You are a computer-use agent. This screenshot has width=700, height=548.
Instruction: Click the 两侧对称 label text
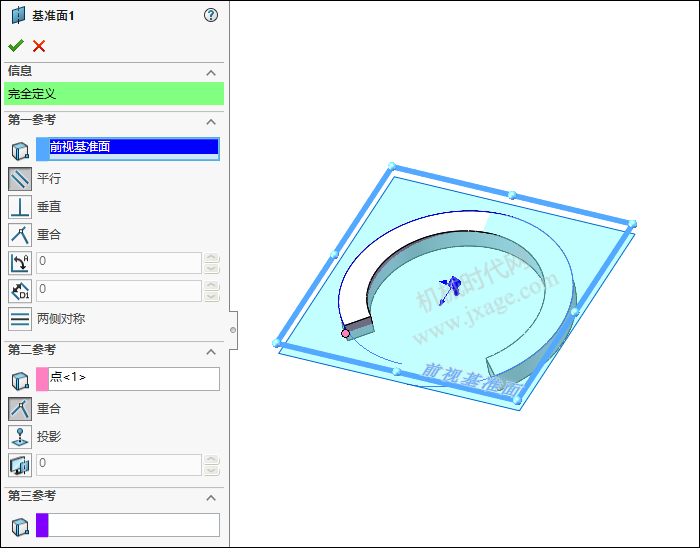61,319
